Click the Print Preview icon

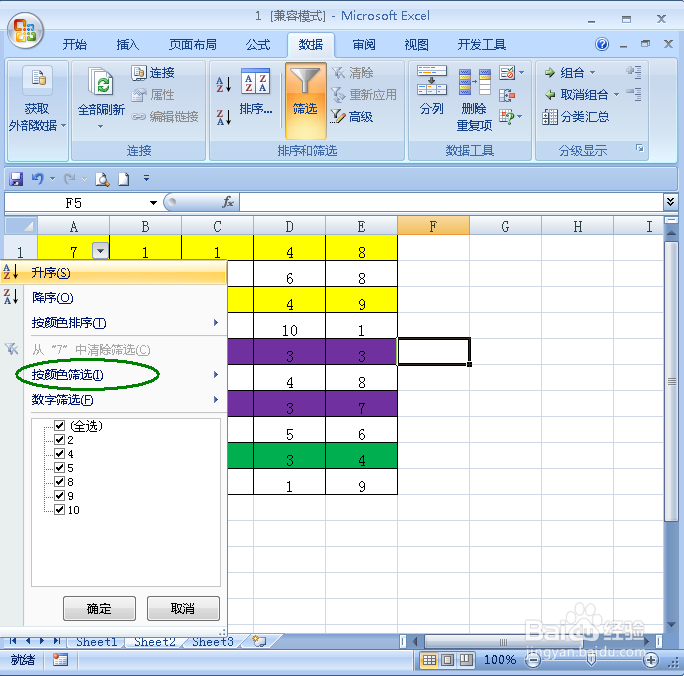[102, 179]
